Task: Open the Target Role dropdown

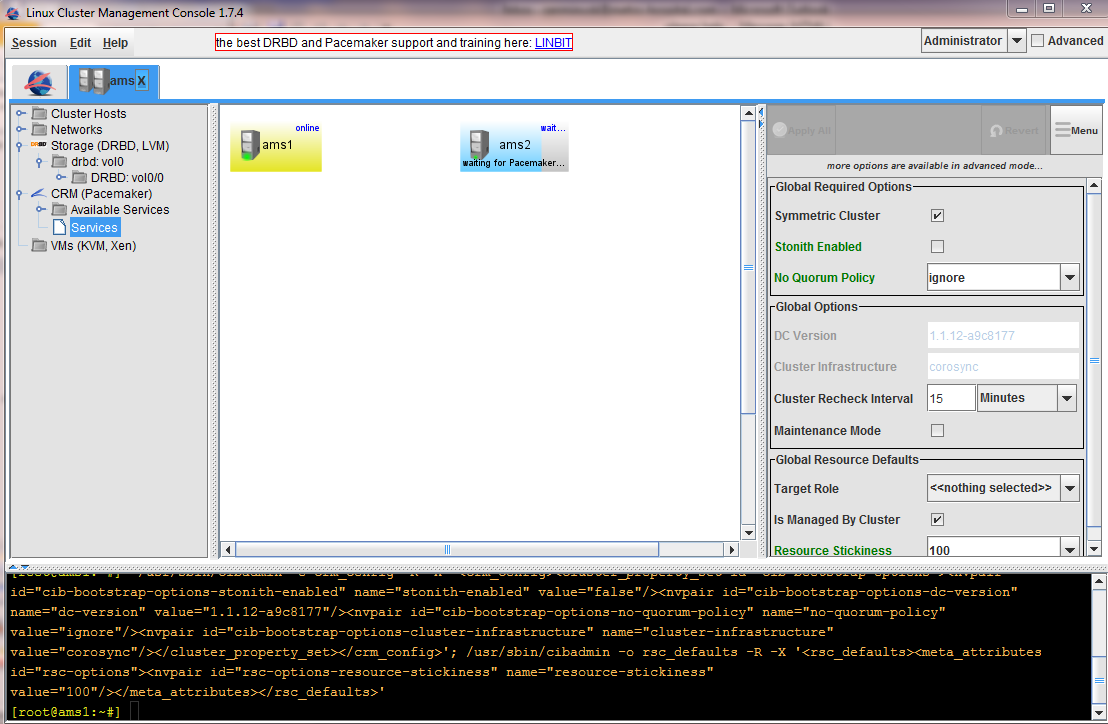Action: coord(1070,489)
